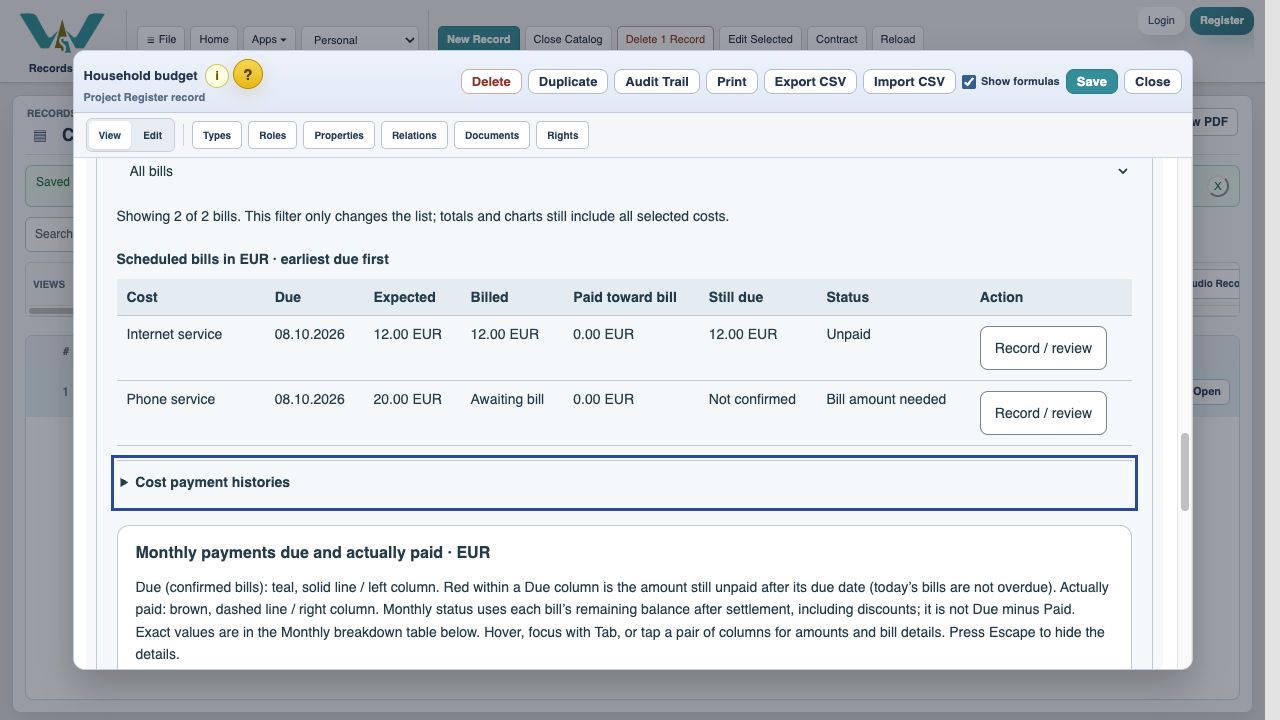This screenshot has width=1280, height=720.
Task: Switch to the Edit mode tab
Action: pyautogui.click(x=152, y=135)
